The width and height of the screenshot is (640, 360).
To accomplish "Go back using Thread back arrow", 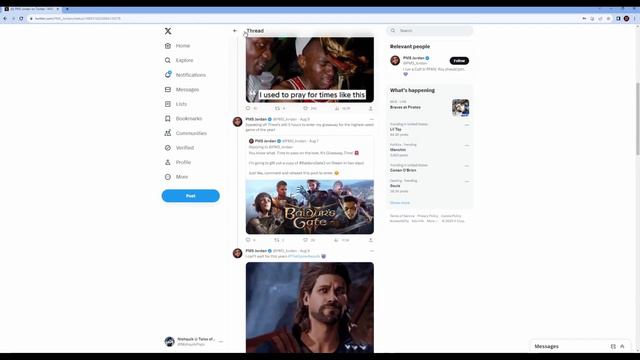I will click(235, 31).
